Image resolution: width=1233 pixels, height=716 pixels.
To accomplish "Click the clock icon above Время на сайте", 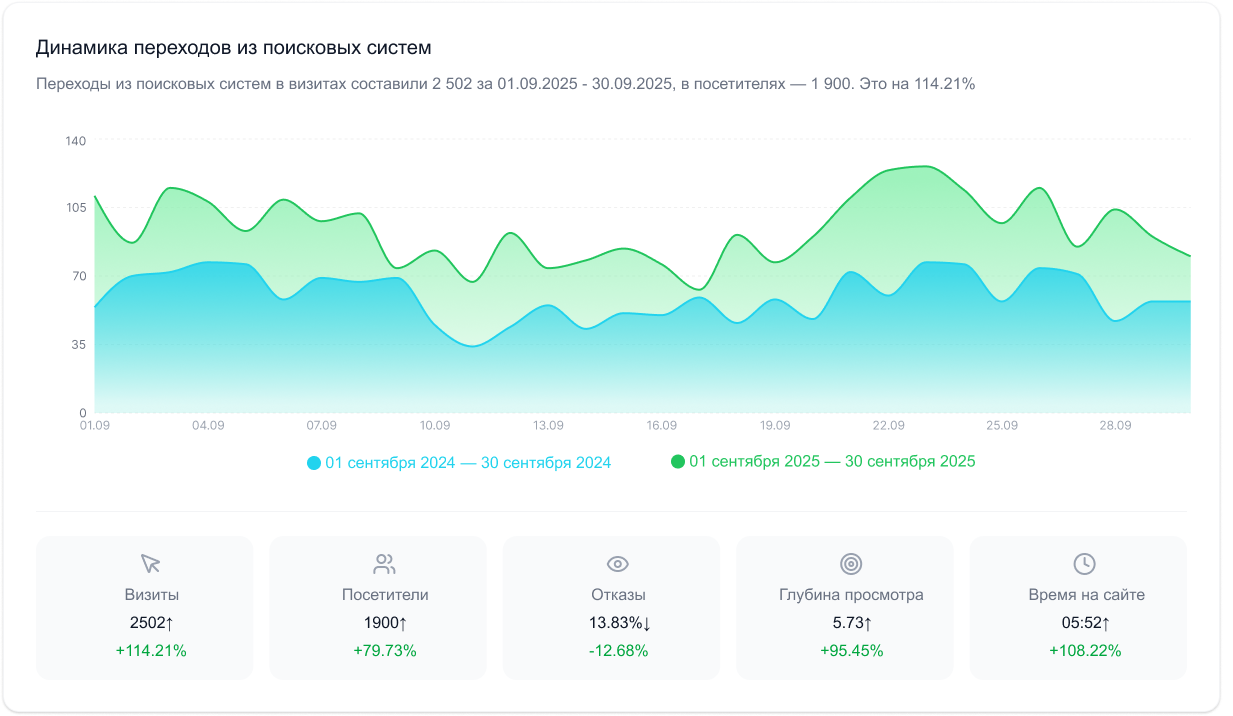I will (x=1084, y=563).
